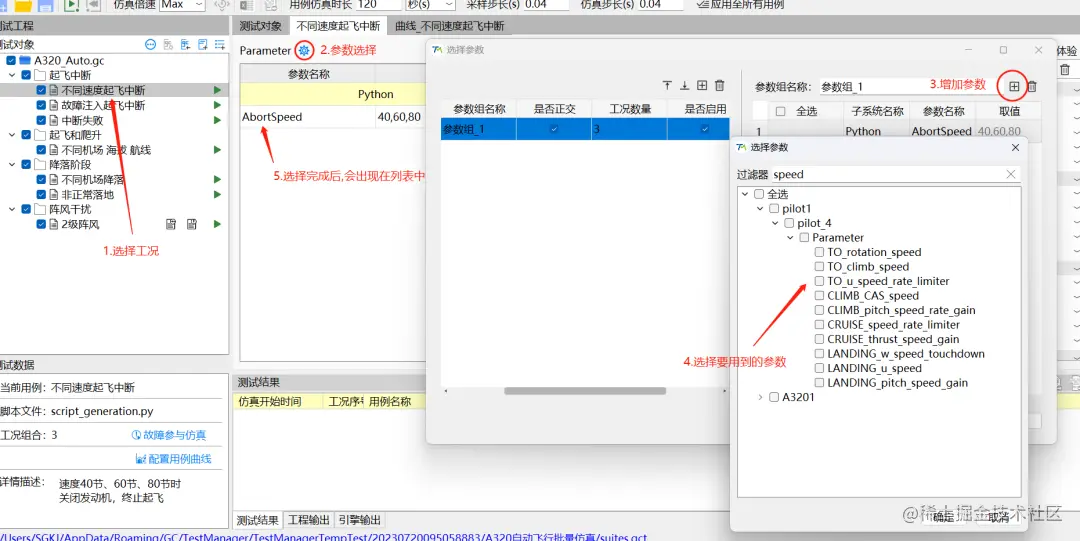Clear the speed filter text
The image size is (1080, 541).
tap(1010, 174)
